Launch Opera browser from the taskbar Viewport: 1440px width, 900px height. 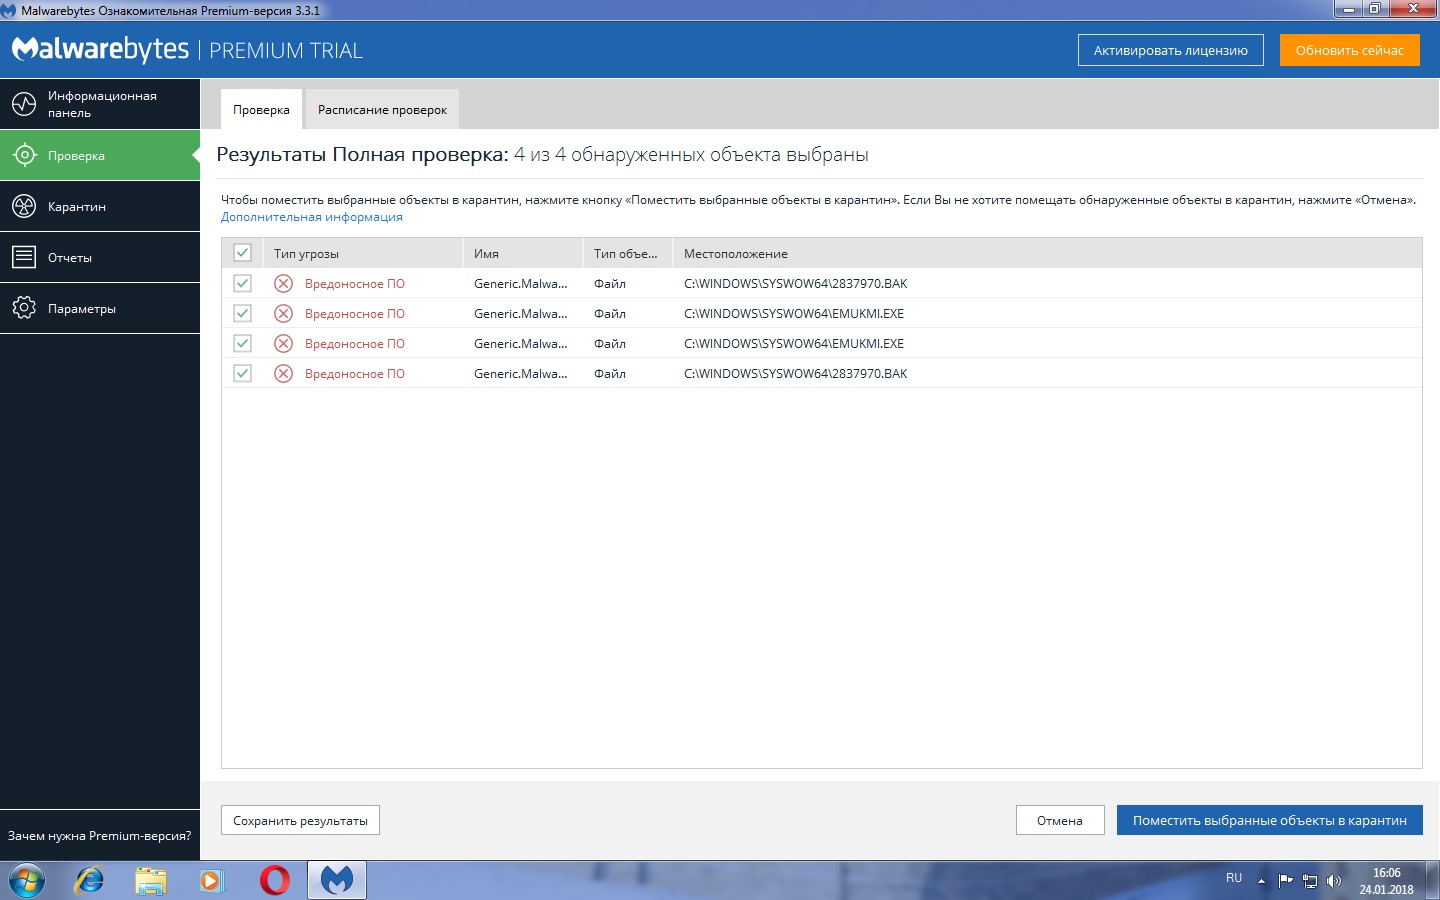(x=275, y=880)
